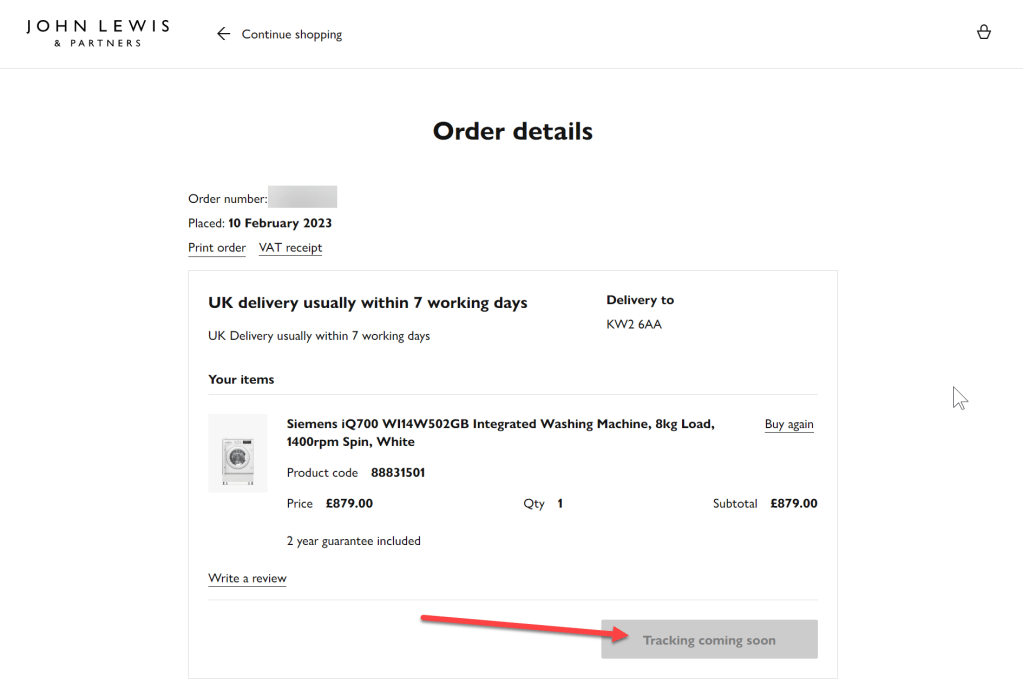This screenshot has width=1023, height=683.
Task: Click the product code 88831501
Action: pyautogui.click(x=398, y=473)
